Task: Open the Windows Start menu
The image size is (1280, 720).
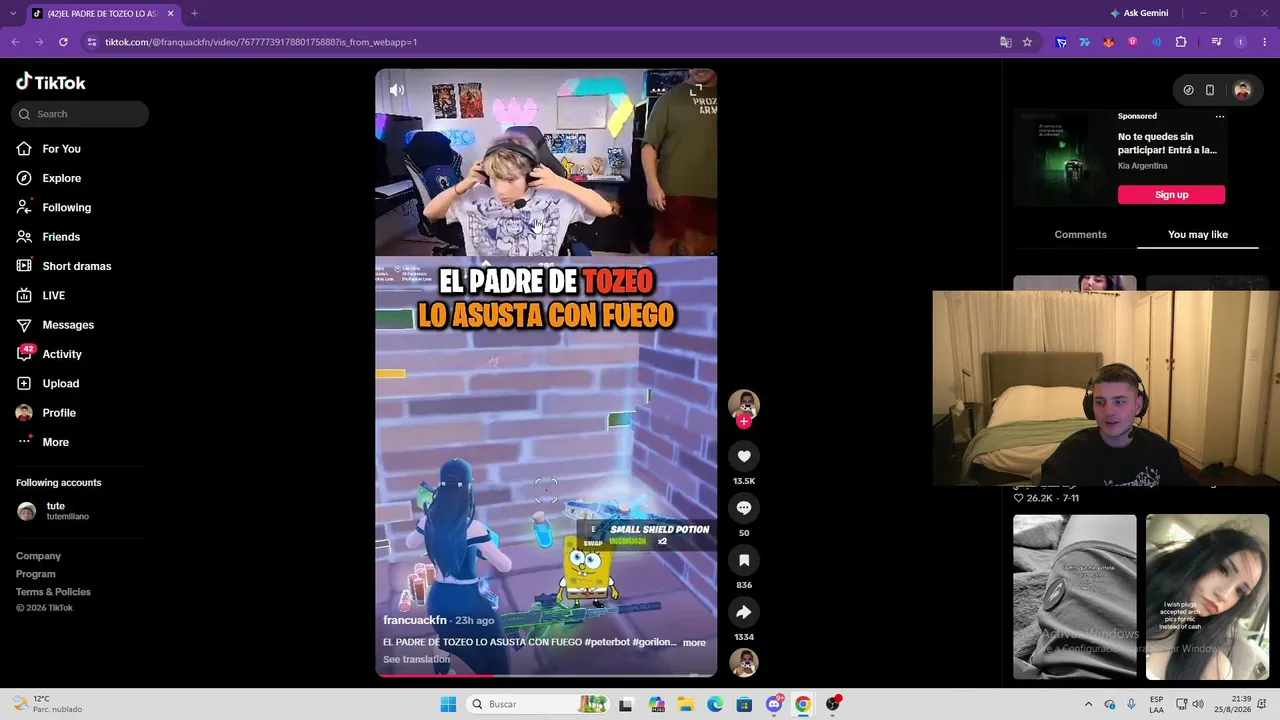Action: pos(448,704)
